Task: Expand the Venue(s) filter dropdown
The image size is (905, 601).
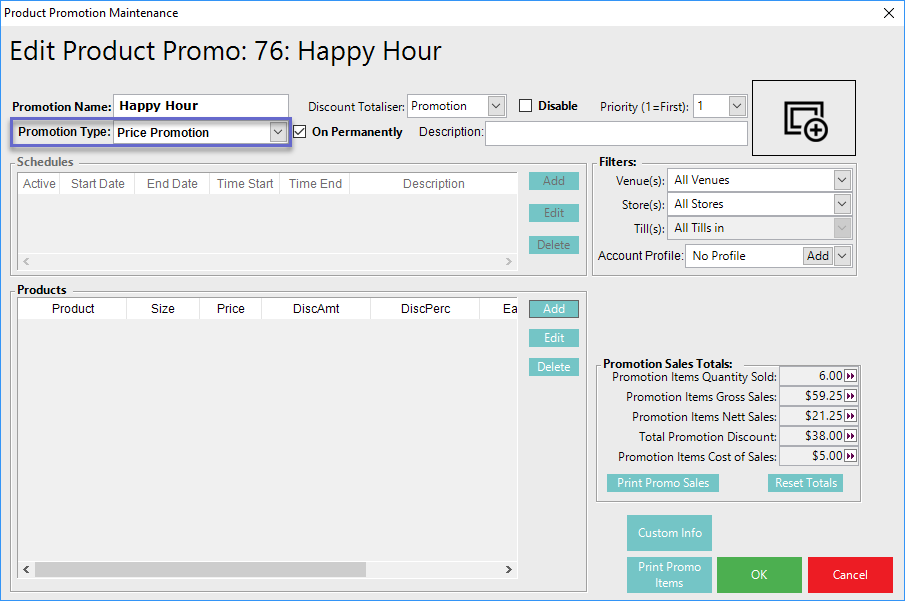Action: point(842,180)
